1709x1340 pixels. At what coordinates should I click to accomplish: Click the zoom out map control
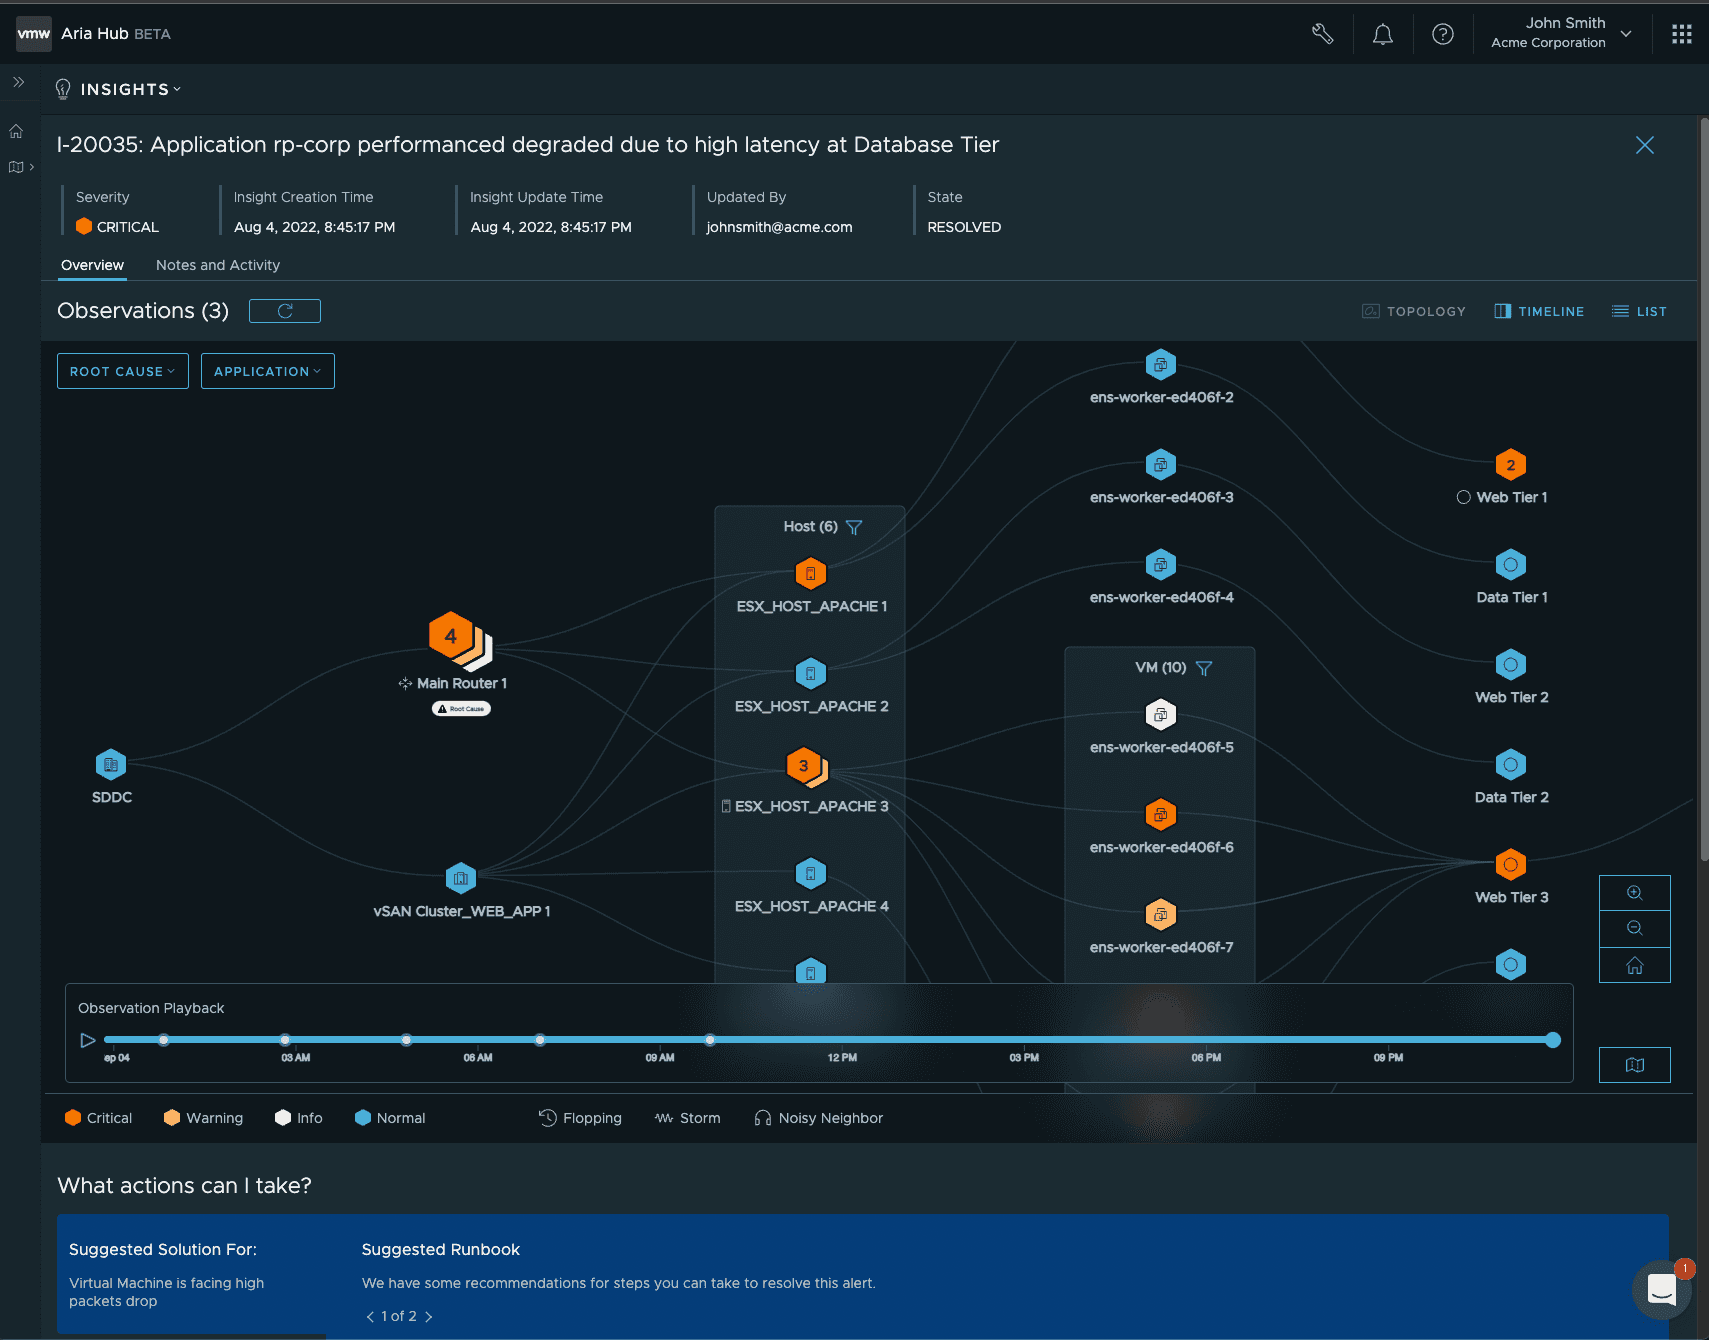tap(1634, 929)
